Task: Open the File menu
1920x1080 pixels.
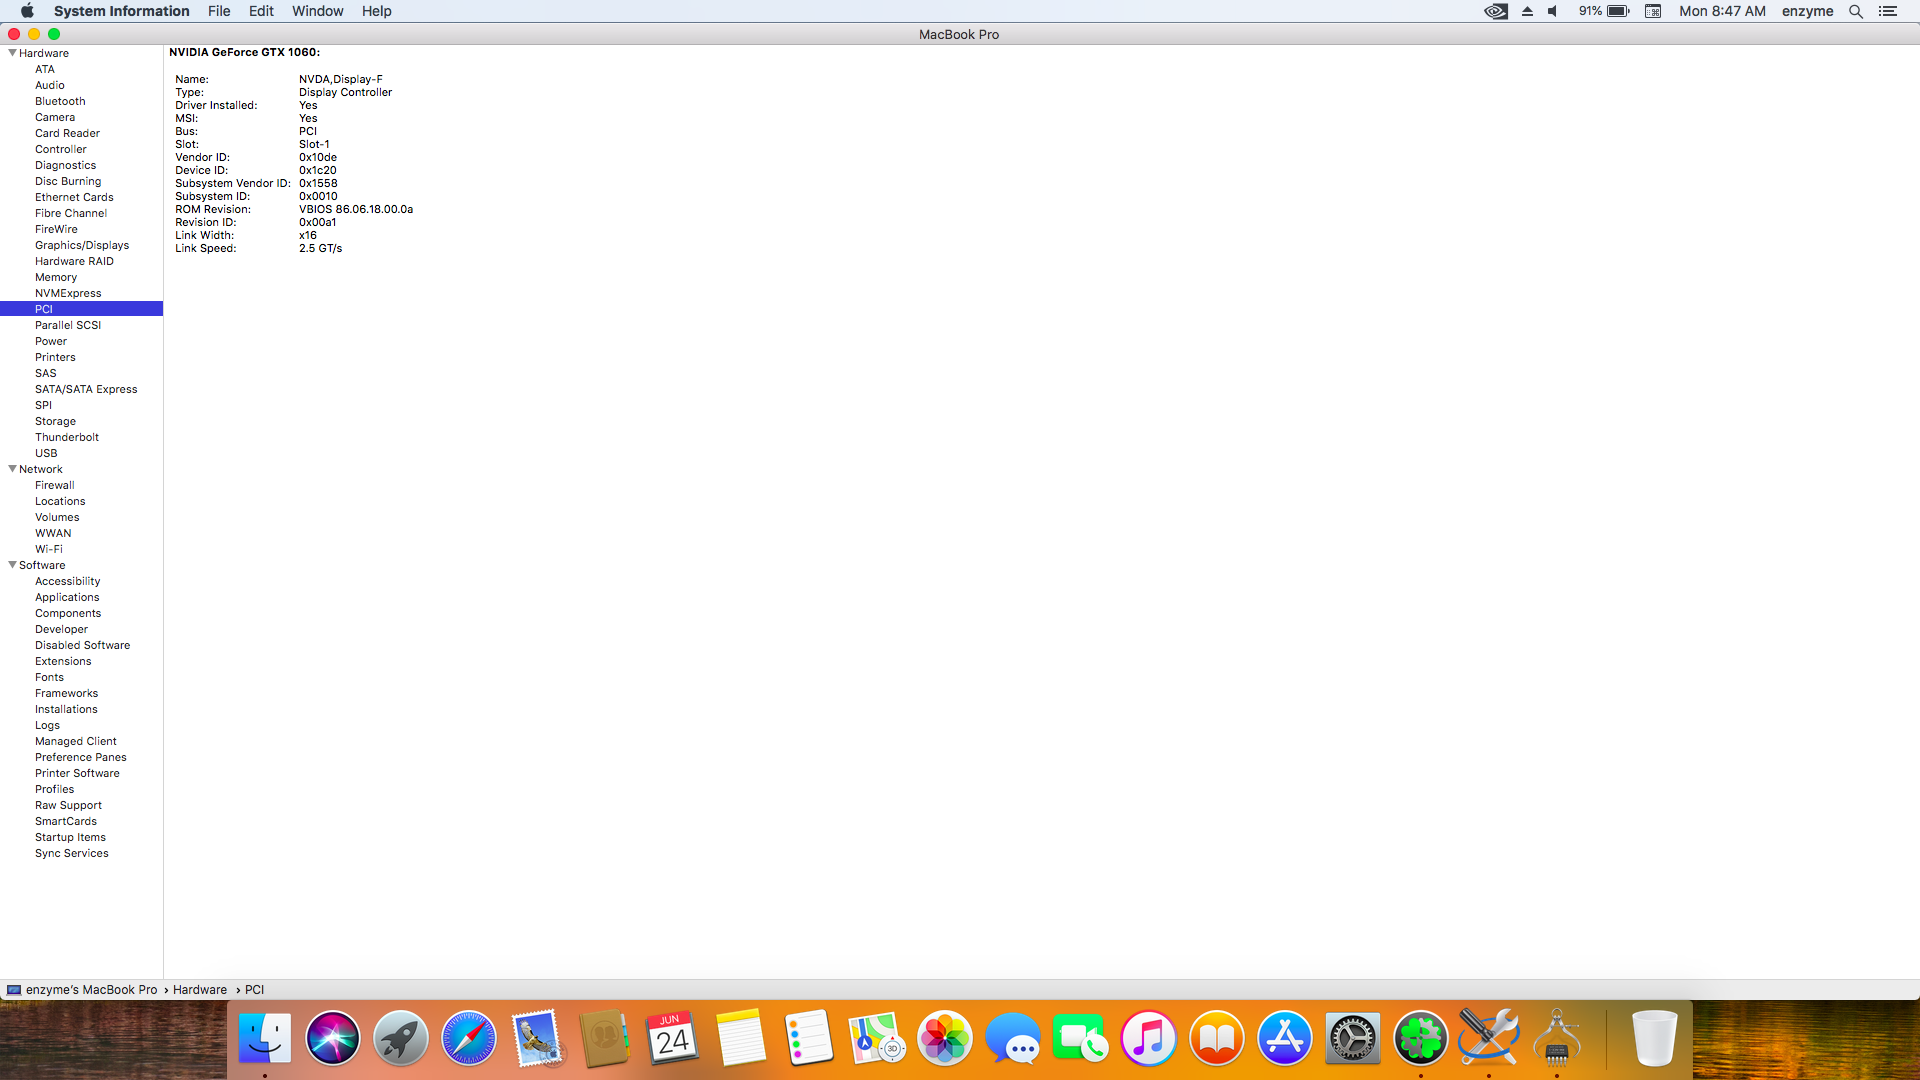Action: 219,11
